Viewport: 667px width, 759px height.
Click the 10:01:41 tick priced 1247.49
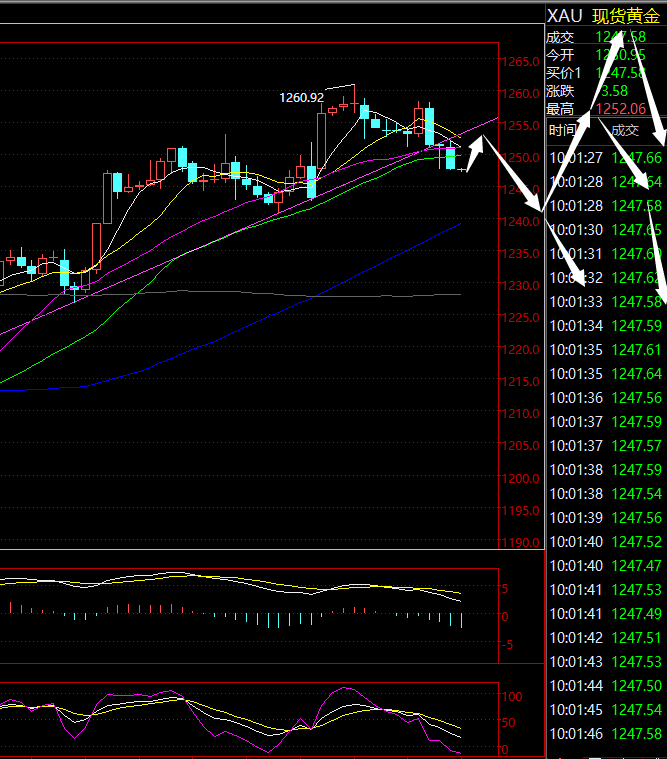[x=606, y=614]
